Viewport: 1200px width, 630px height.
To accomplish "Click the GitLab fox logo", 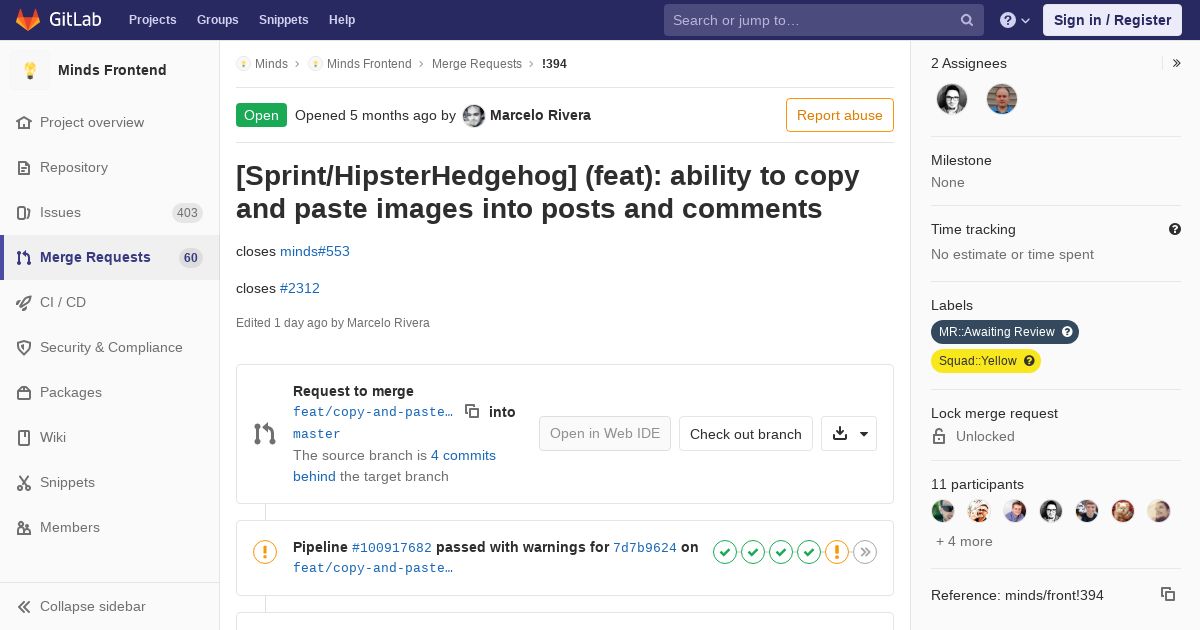I will pyautogui.click(x=28, y=20).
